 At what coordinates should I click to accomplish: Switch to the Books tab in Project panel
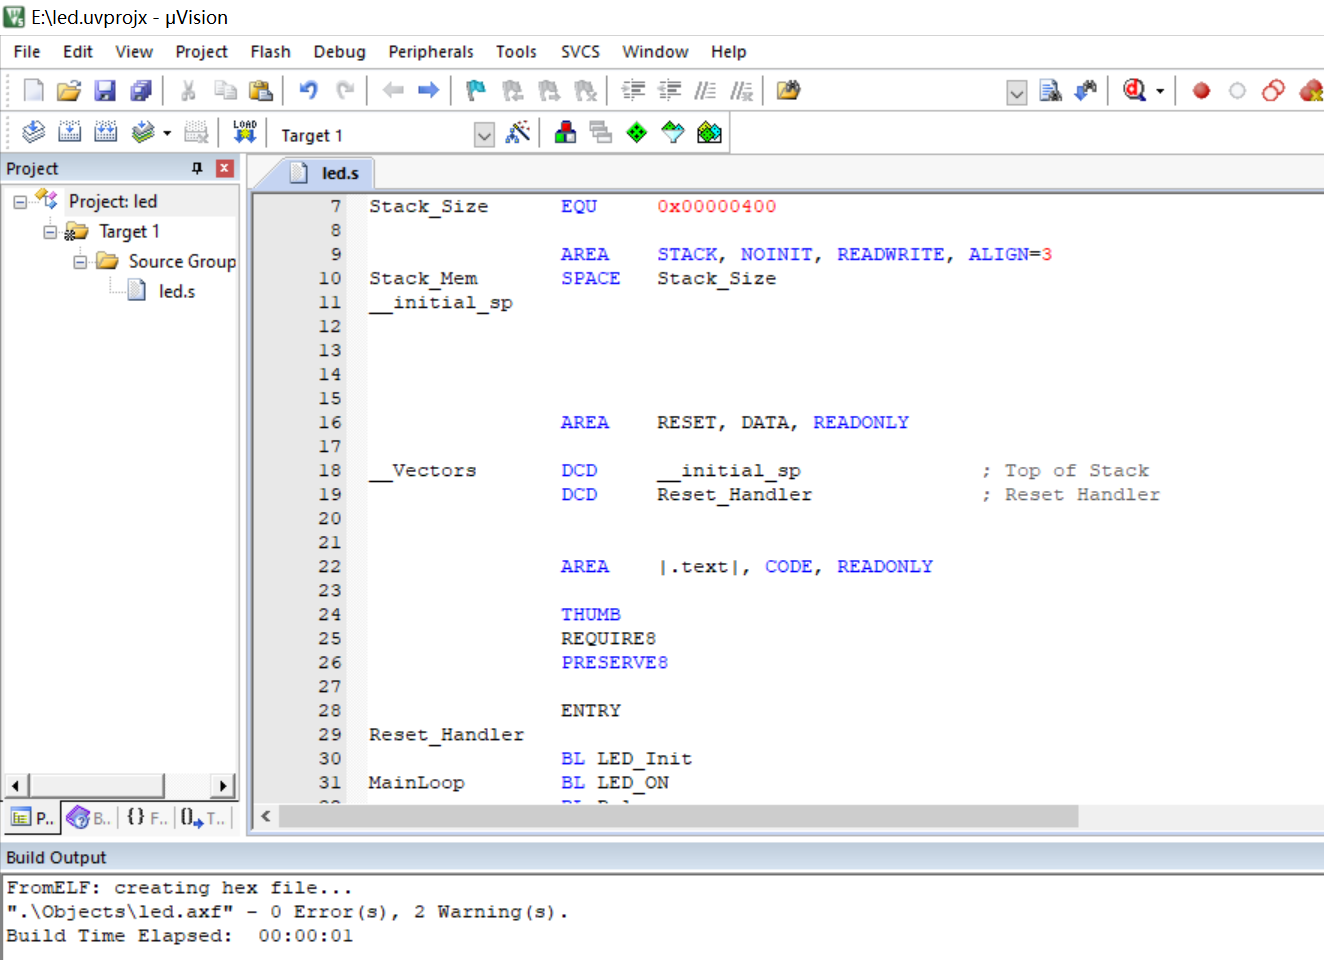(89, 818)
